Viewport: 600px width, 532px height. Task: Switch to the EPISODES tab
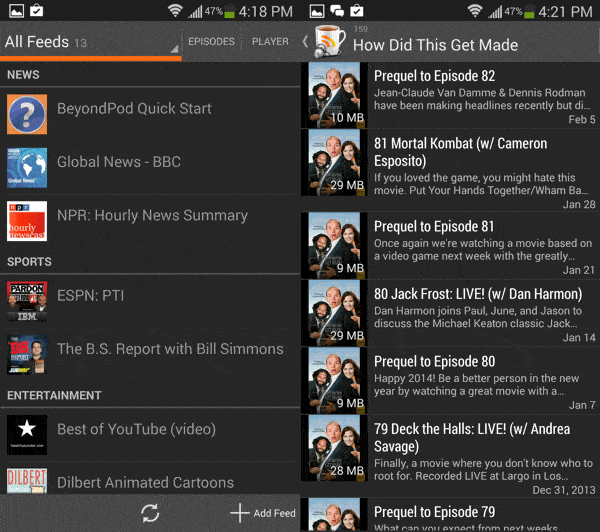tap(211, 41)
